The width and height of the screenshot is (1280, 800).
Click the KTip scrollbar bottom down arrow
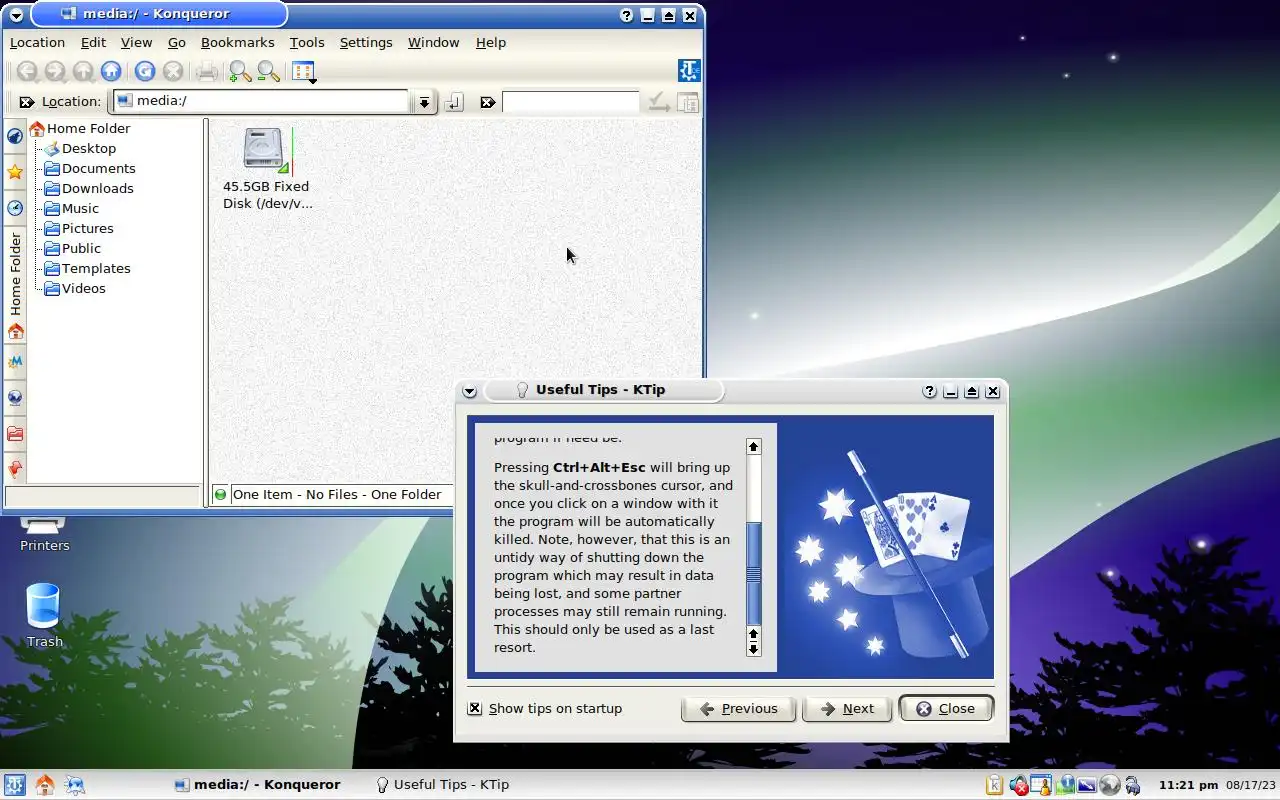click(x=754, y=649)
